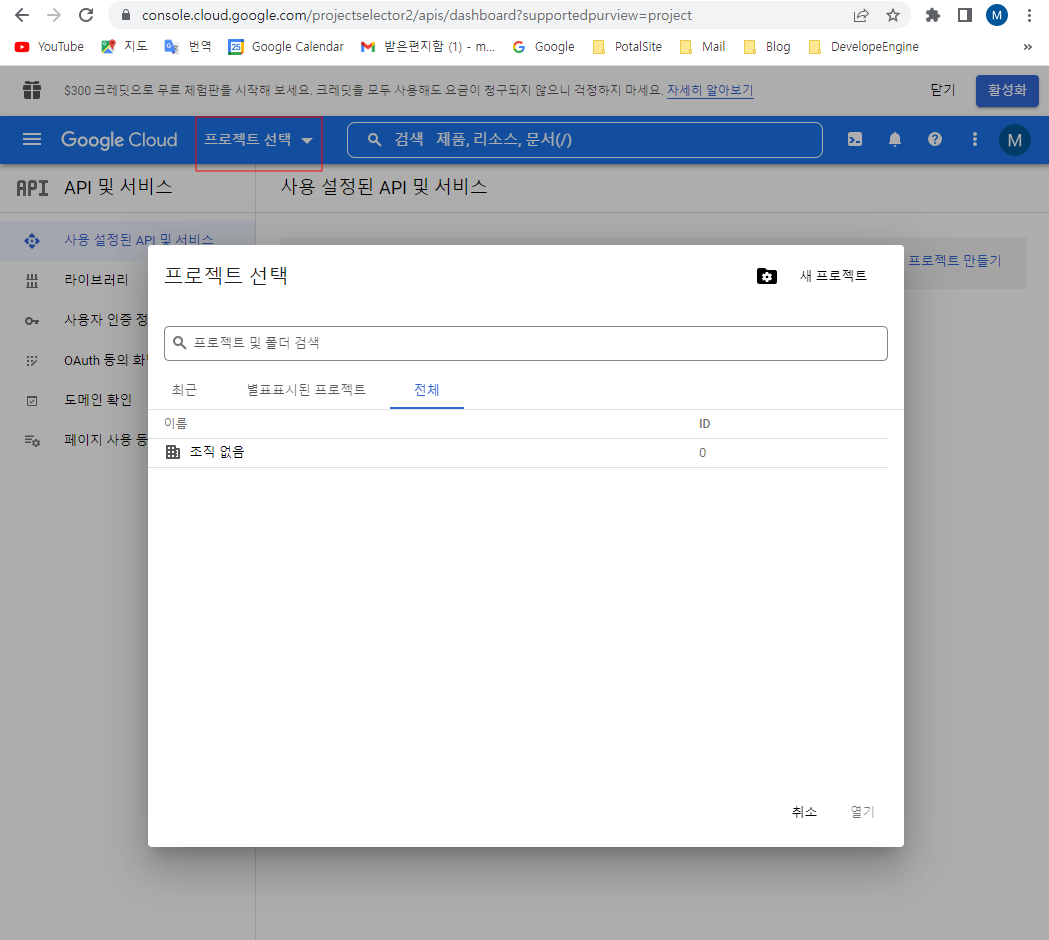This screenshot has width=1049, height=940.
Task: Open the Mail bookmark folder
Action: [x=702, y=47]
